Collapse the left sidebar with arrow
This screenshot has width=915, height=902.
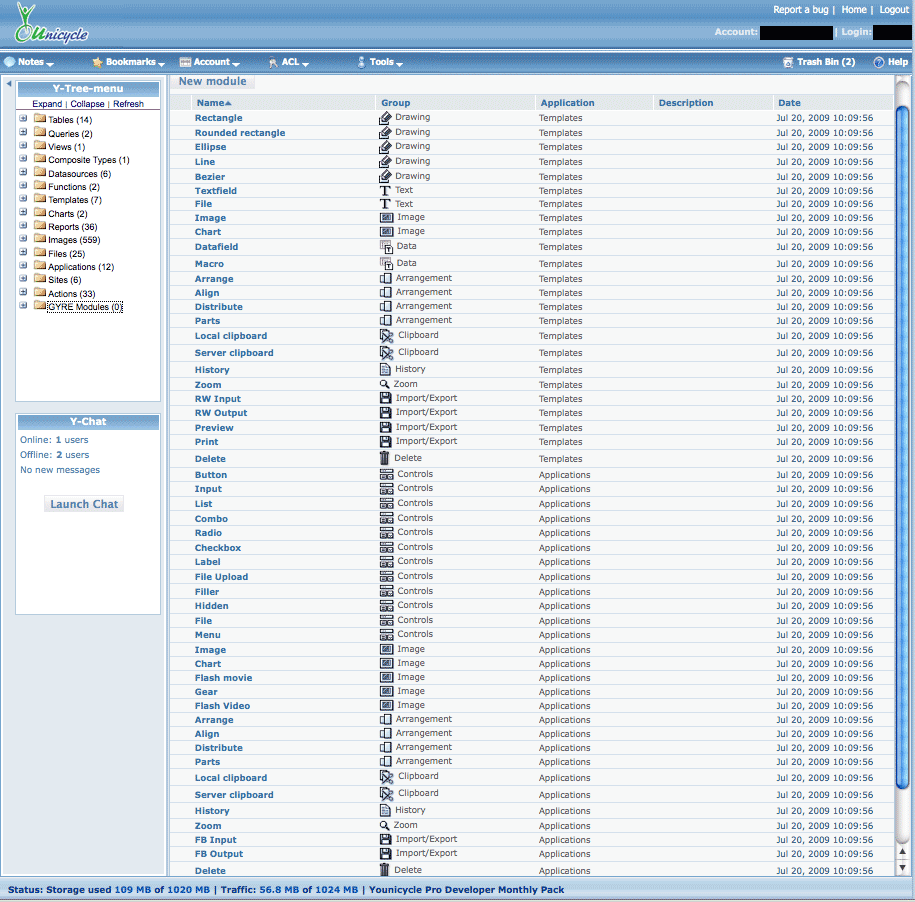[x=8, y=84]
